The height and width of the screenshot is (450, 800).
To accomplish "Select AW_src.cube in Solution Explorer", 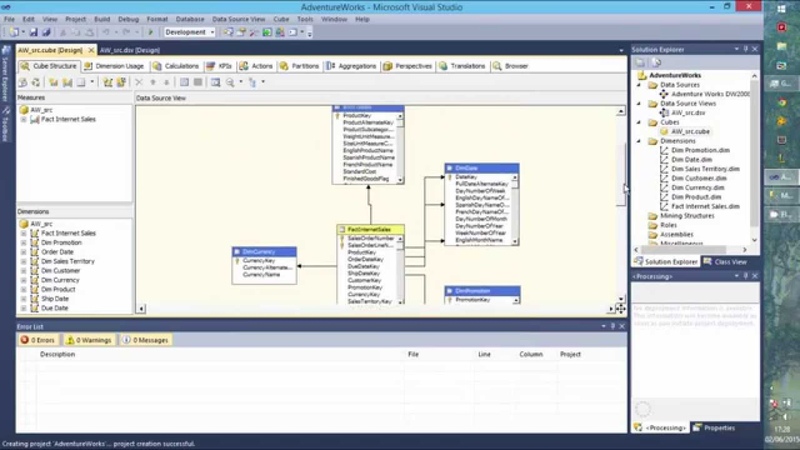I will click(690, 132).
